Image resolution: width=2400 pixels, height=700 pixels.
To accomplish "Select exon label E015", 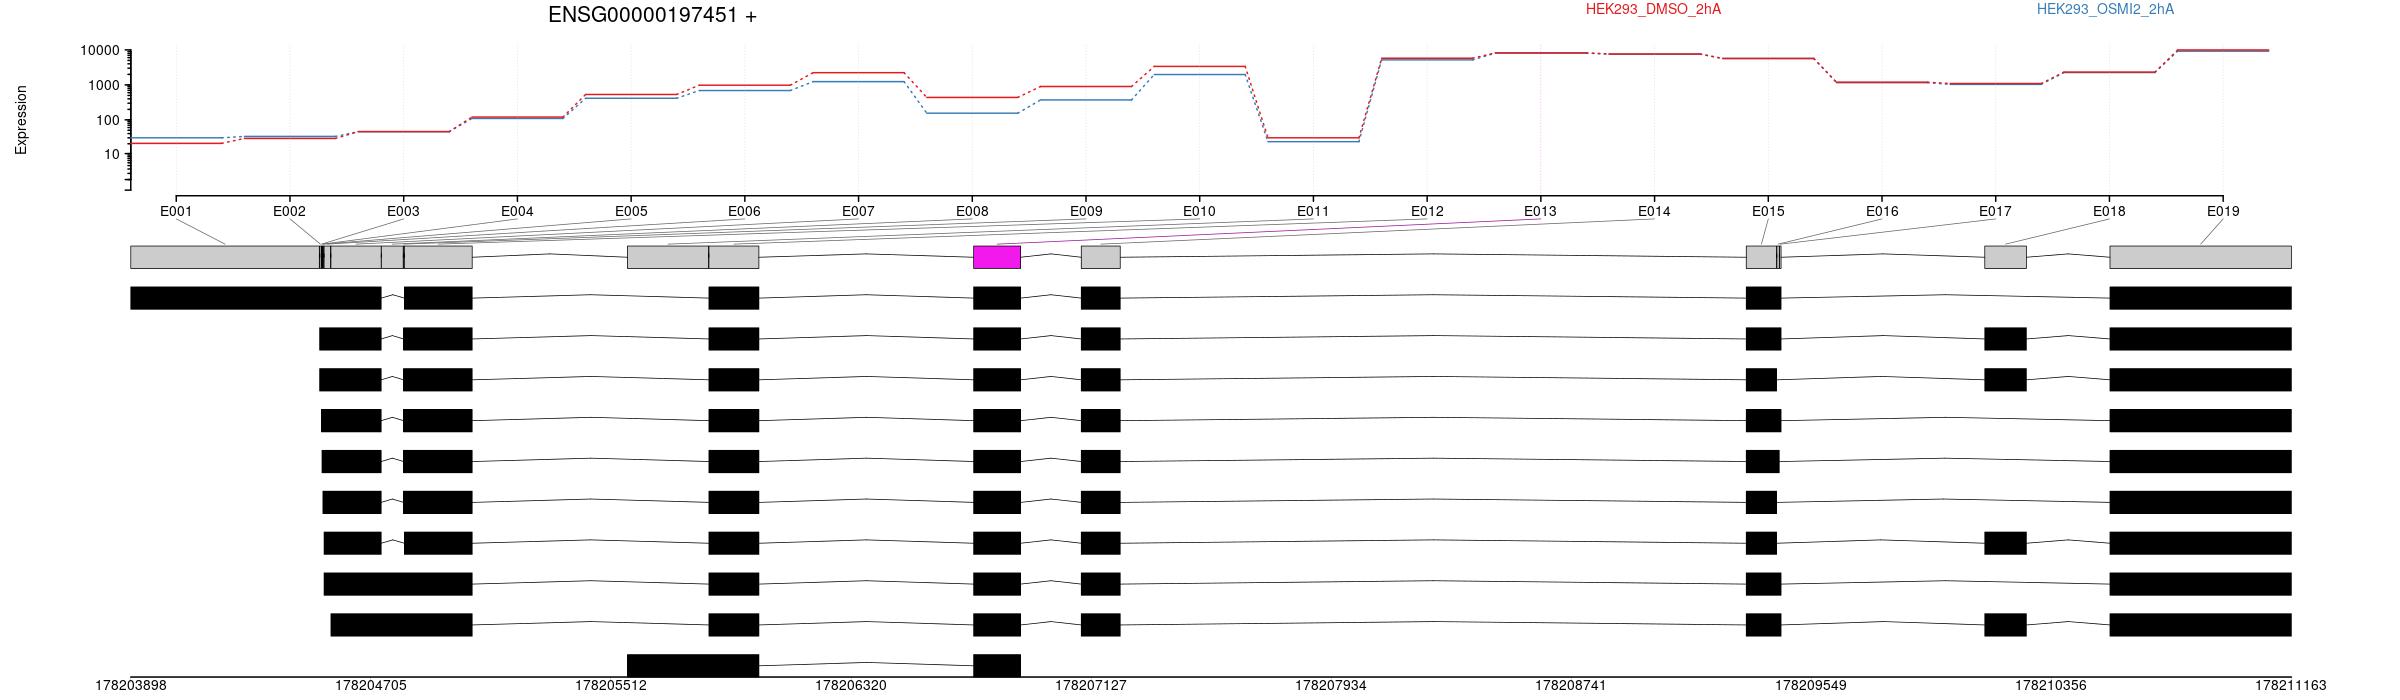I will coord(1768,211).
